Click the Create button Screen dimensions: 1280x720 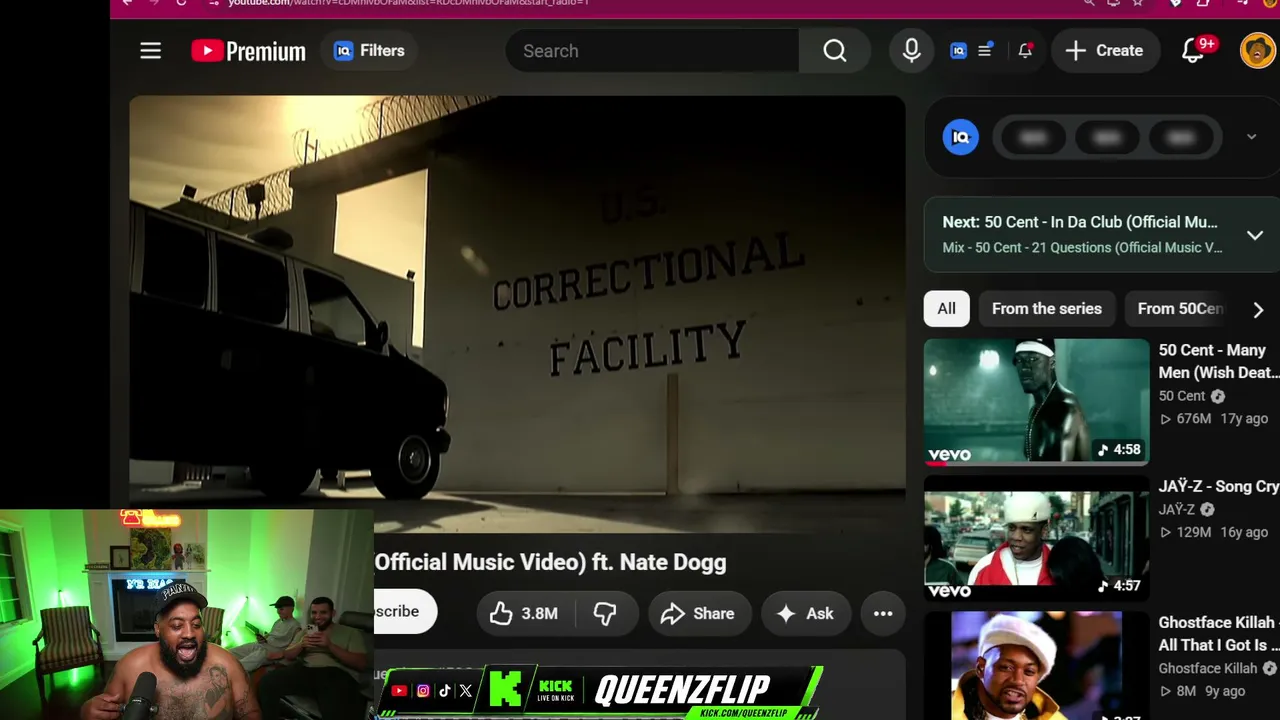1104,51
